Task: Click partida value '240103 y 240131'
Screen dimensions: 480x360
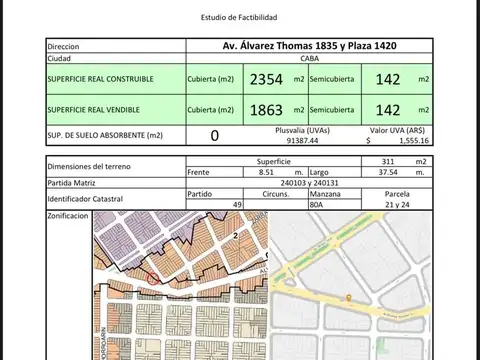Action: pyautogui.click(x=309, y=183)
